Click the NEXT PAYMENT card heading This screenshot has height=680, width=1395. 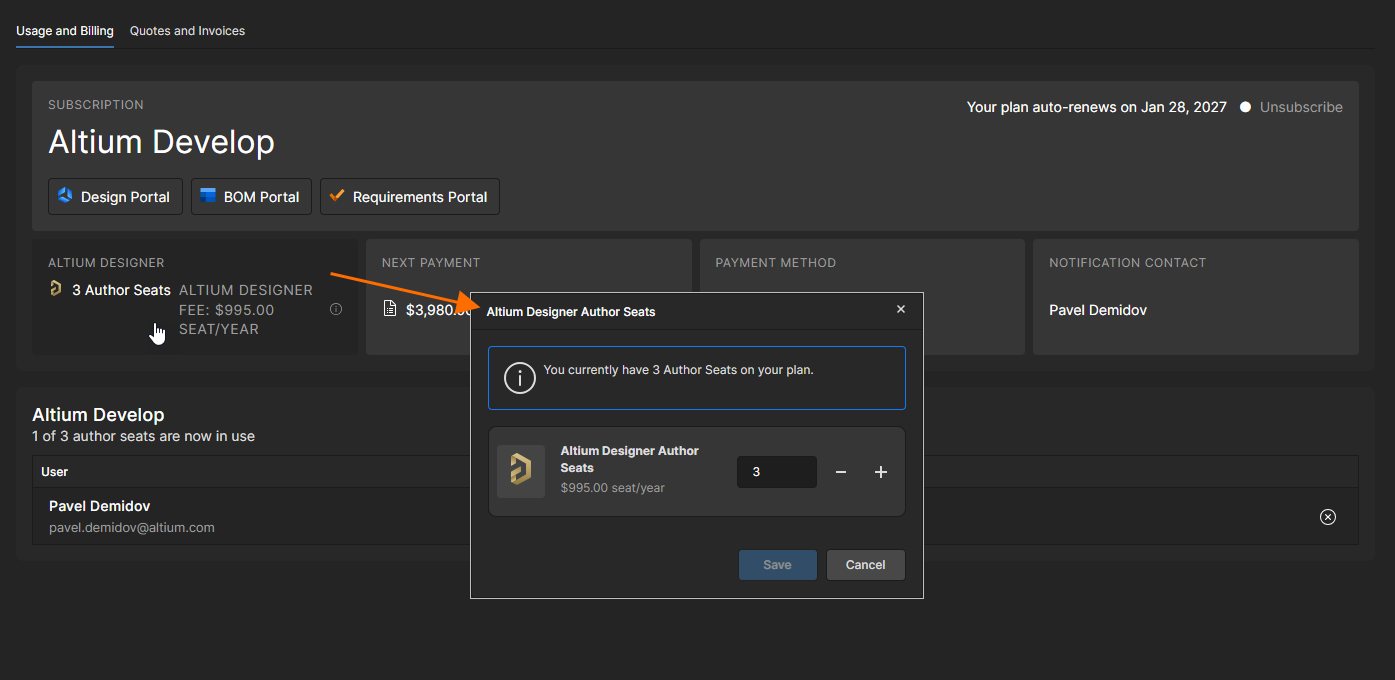431,263
